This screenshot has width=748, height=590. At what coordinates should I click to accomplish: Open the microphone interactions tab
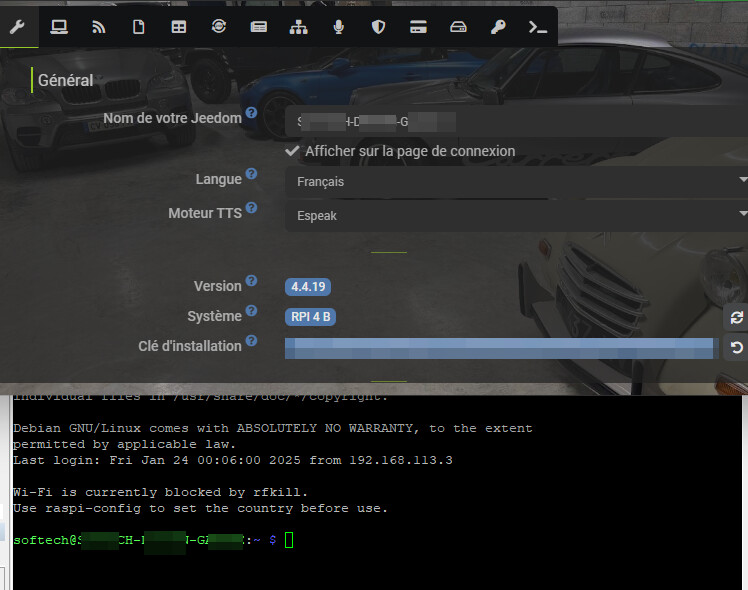[x=339, y=27]
